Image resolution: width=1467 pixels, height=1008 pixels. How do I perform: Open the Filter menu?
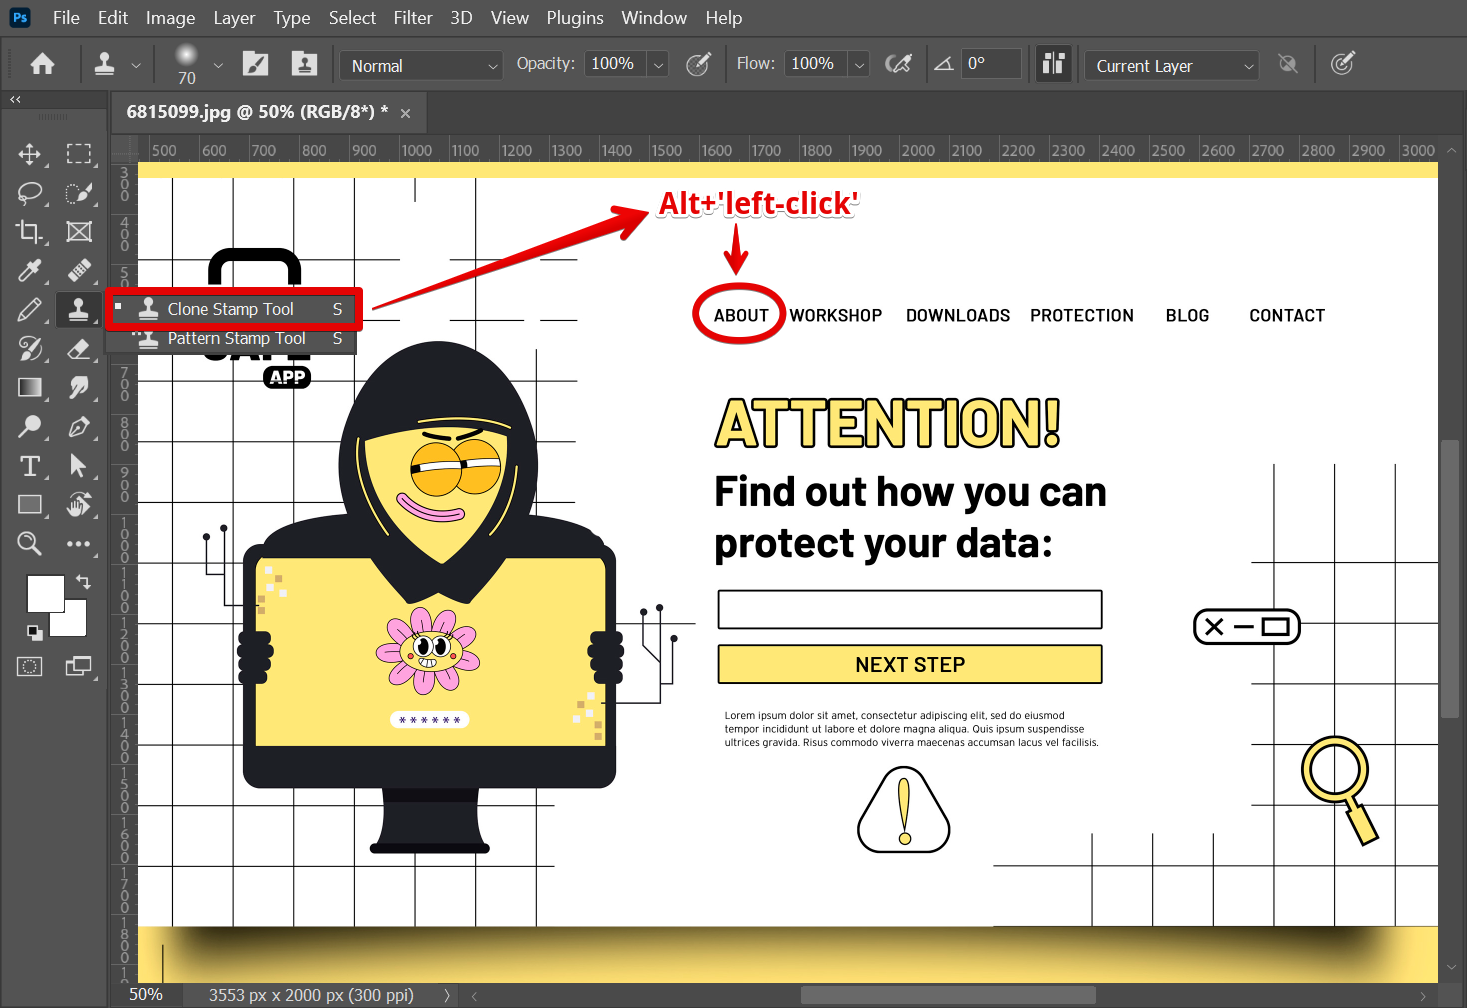point(412,18)
